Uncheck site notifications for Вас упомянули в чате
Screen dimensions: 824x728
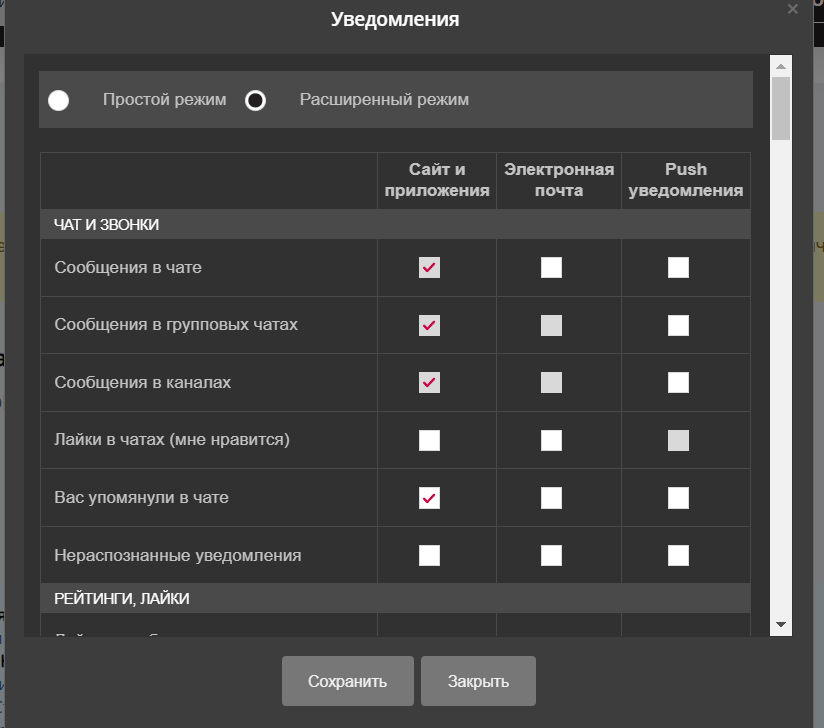429,498
